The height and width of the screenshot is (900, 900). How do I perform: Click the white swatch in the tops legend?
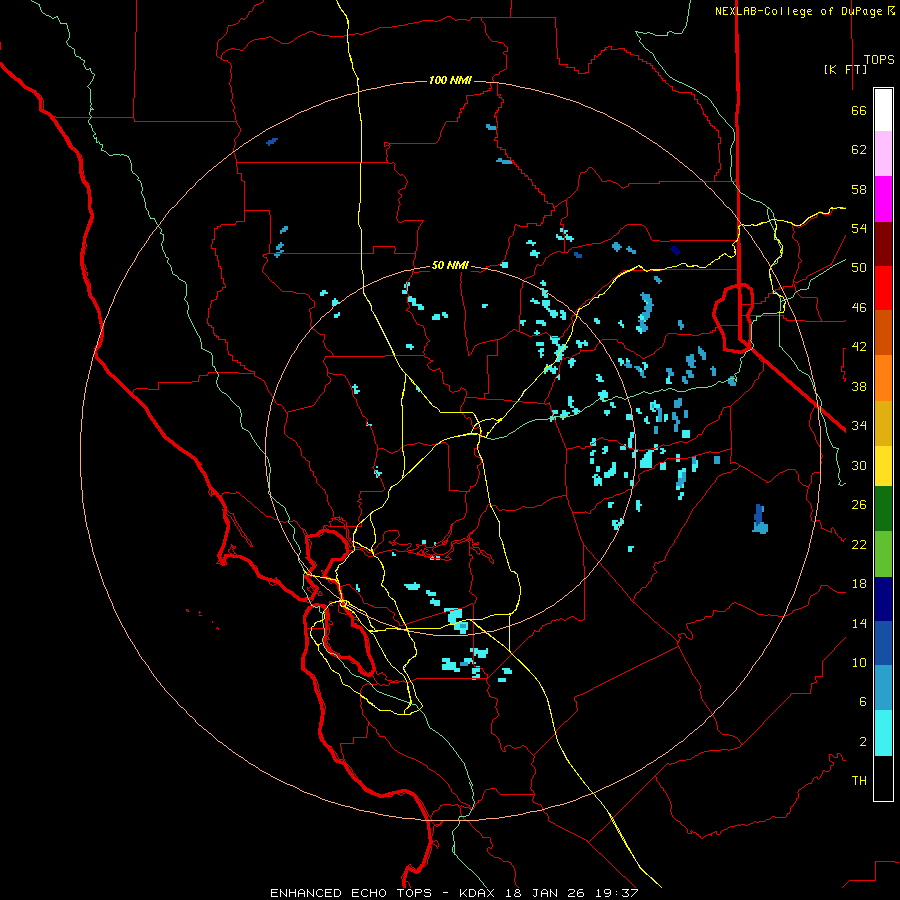pos(883,110)
